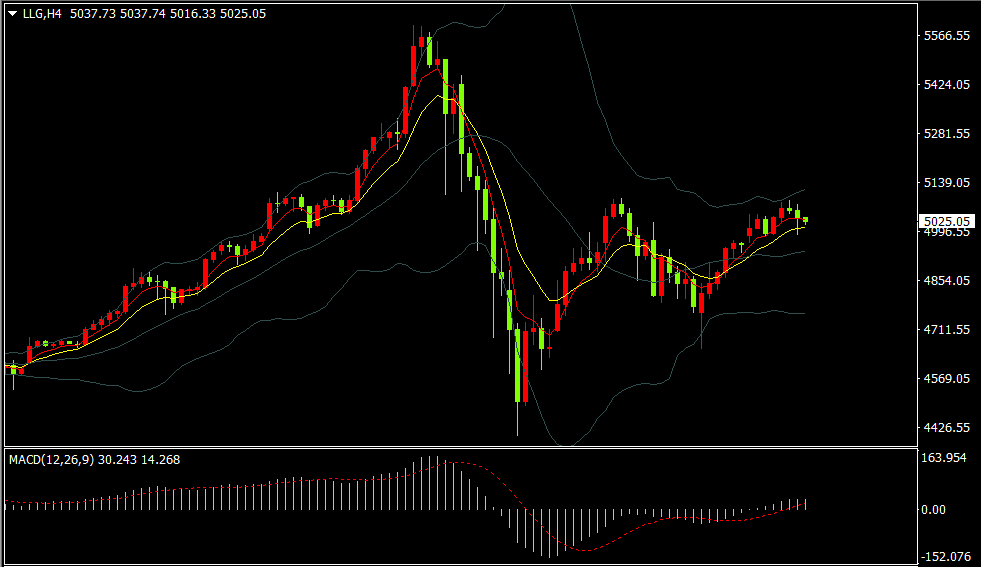Viewport: 981px width, 567px height.
Task: Click the 5566.55 price axis label
Action: (947, 36)
